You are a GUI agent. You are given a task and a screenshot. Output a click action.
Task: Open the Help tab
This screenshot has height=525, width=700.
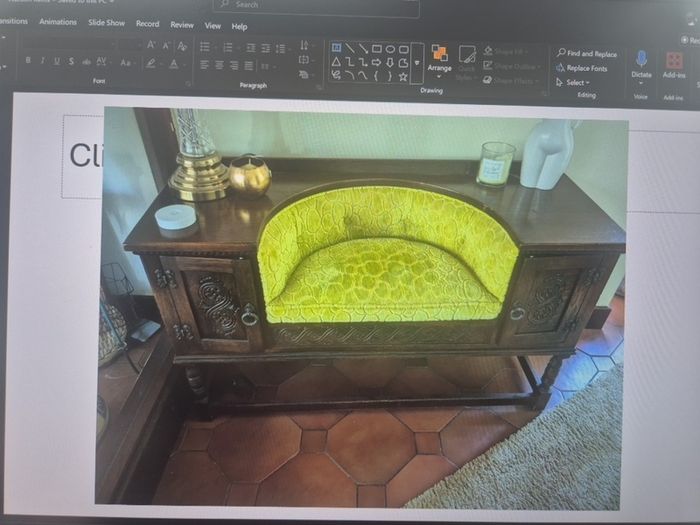coord(239,27)
